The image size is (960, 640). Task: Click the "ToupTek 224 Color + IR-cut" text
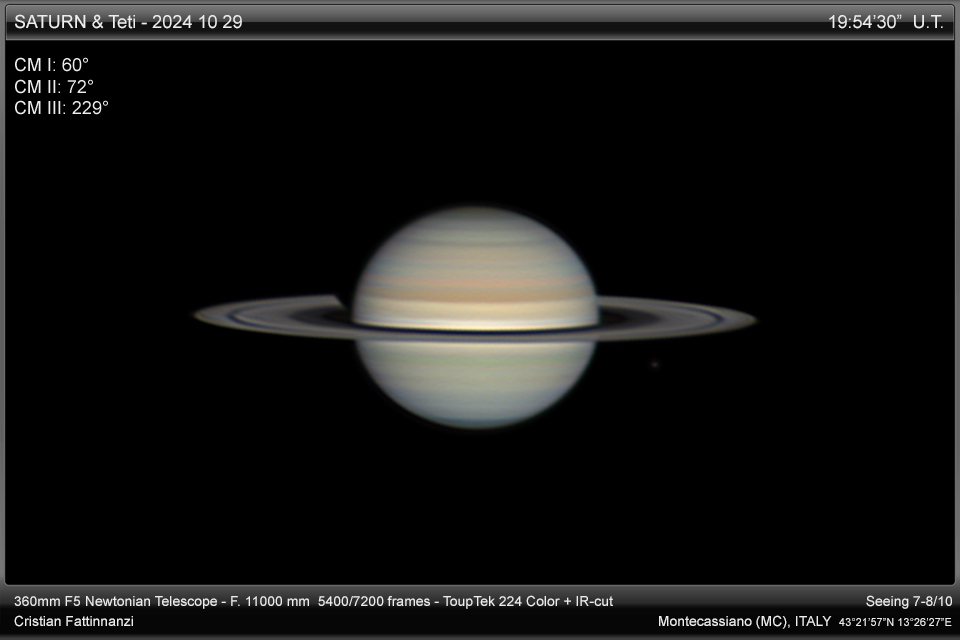528,601
